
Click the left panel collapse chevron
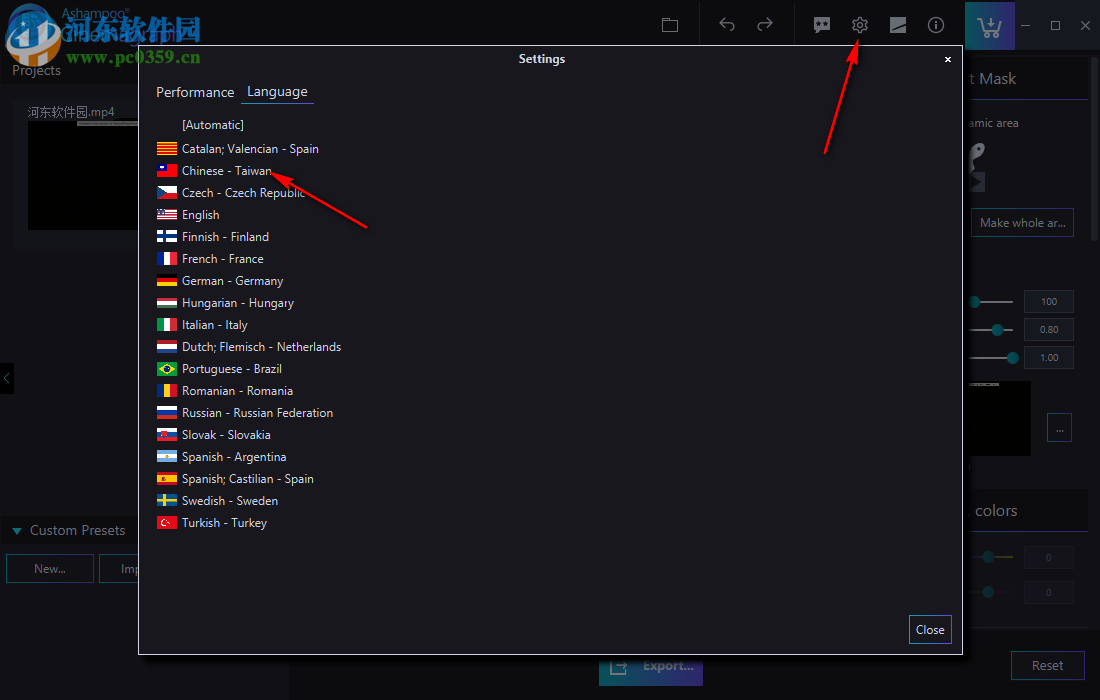(x=6, y=378)
